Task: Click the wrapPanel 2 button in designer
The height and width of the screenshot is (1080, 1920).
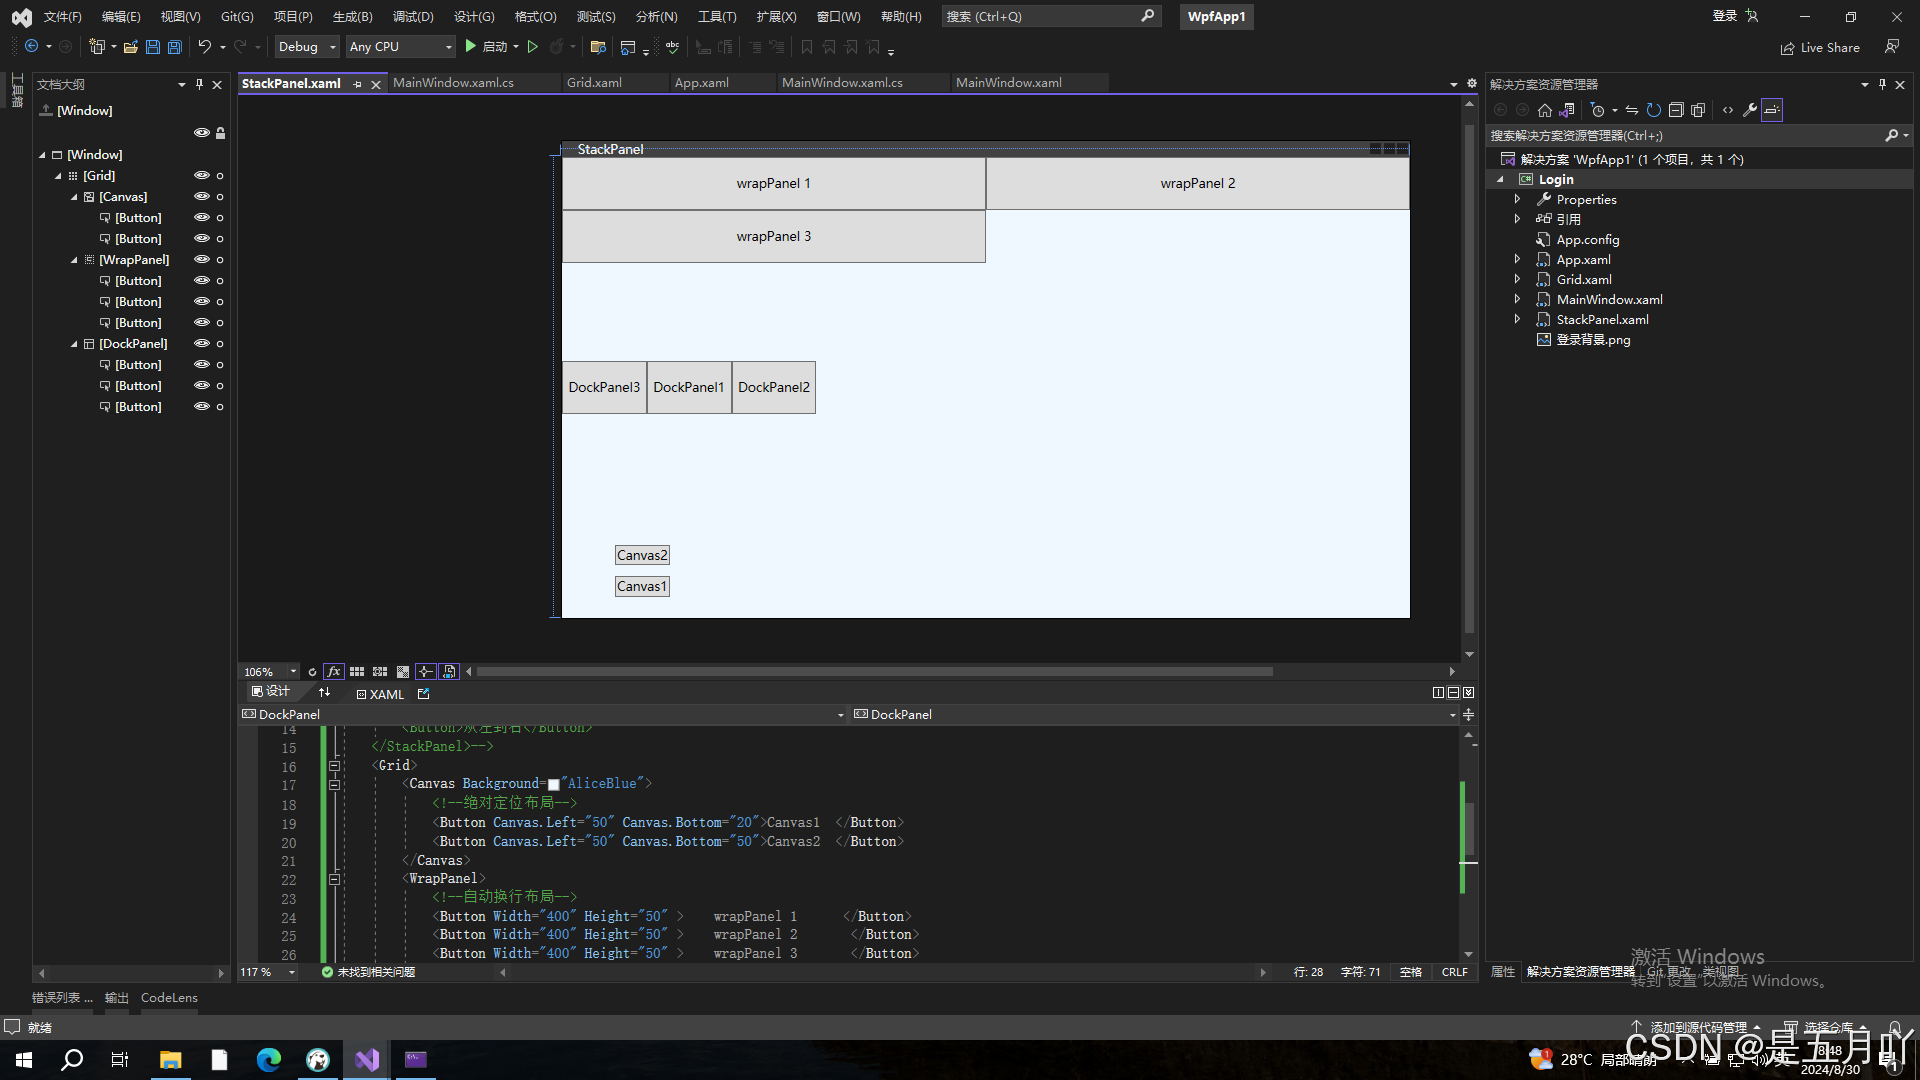Action: 1197,184
